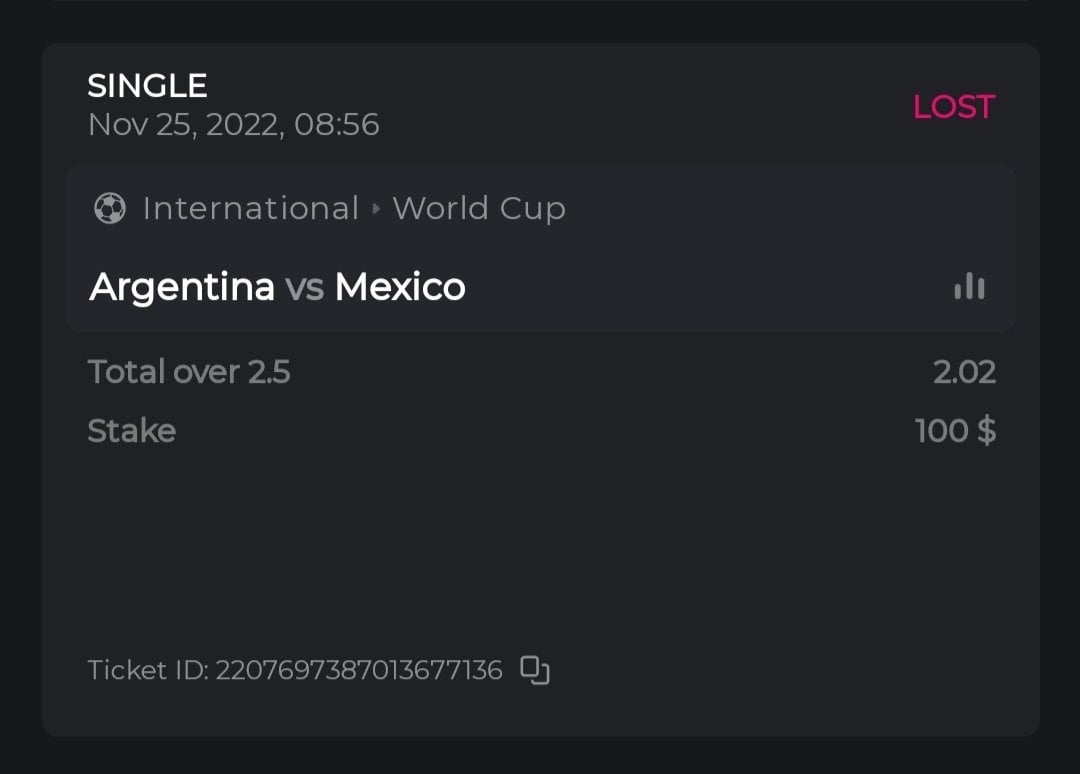Click the SINGLE bet type heading
Viewport: 1080px width, 774px height.
pyautogui.click(x=147, y=86)
